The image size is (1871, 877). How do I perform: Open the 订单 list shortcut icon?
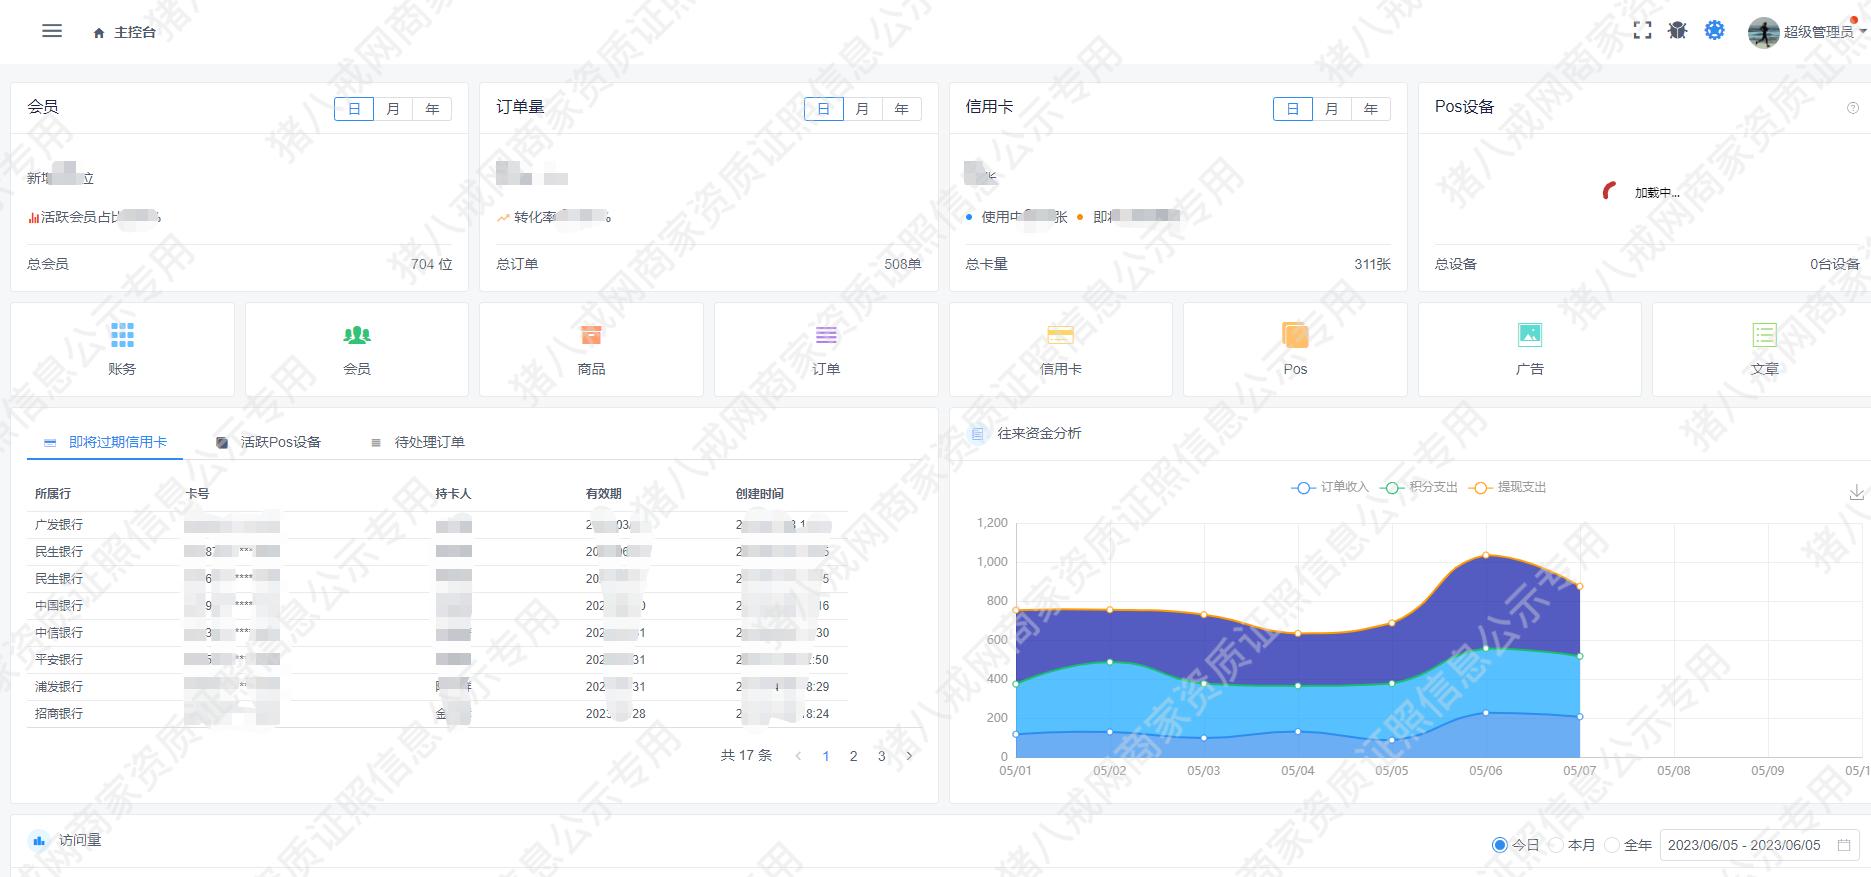tap(826, 335)
